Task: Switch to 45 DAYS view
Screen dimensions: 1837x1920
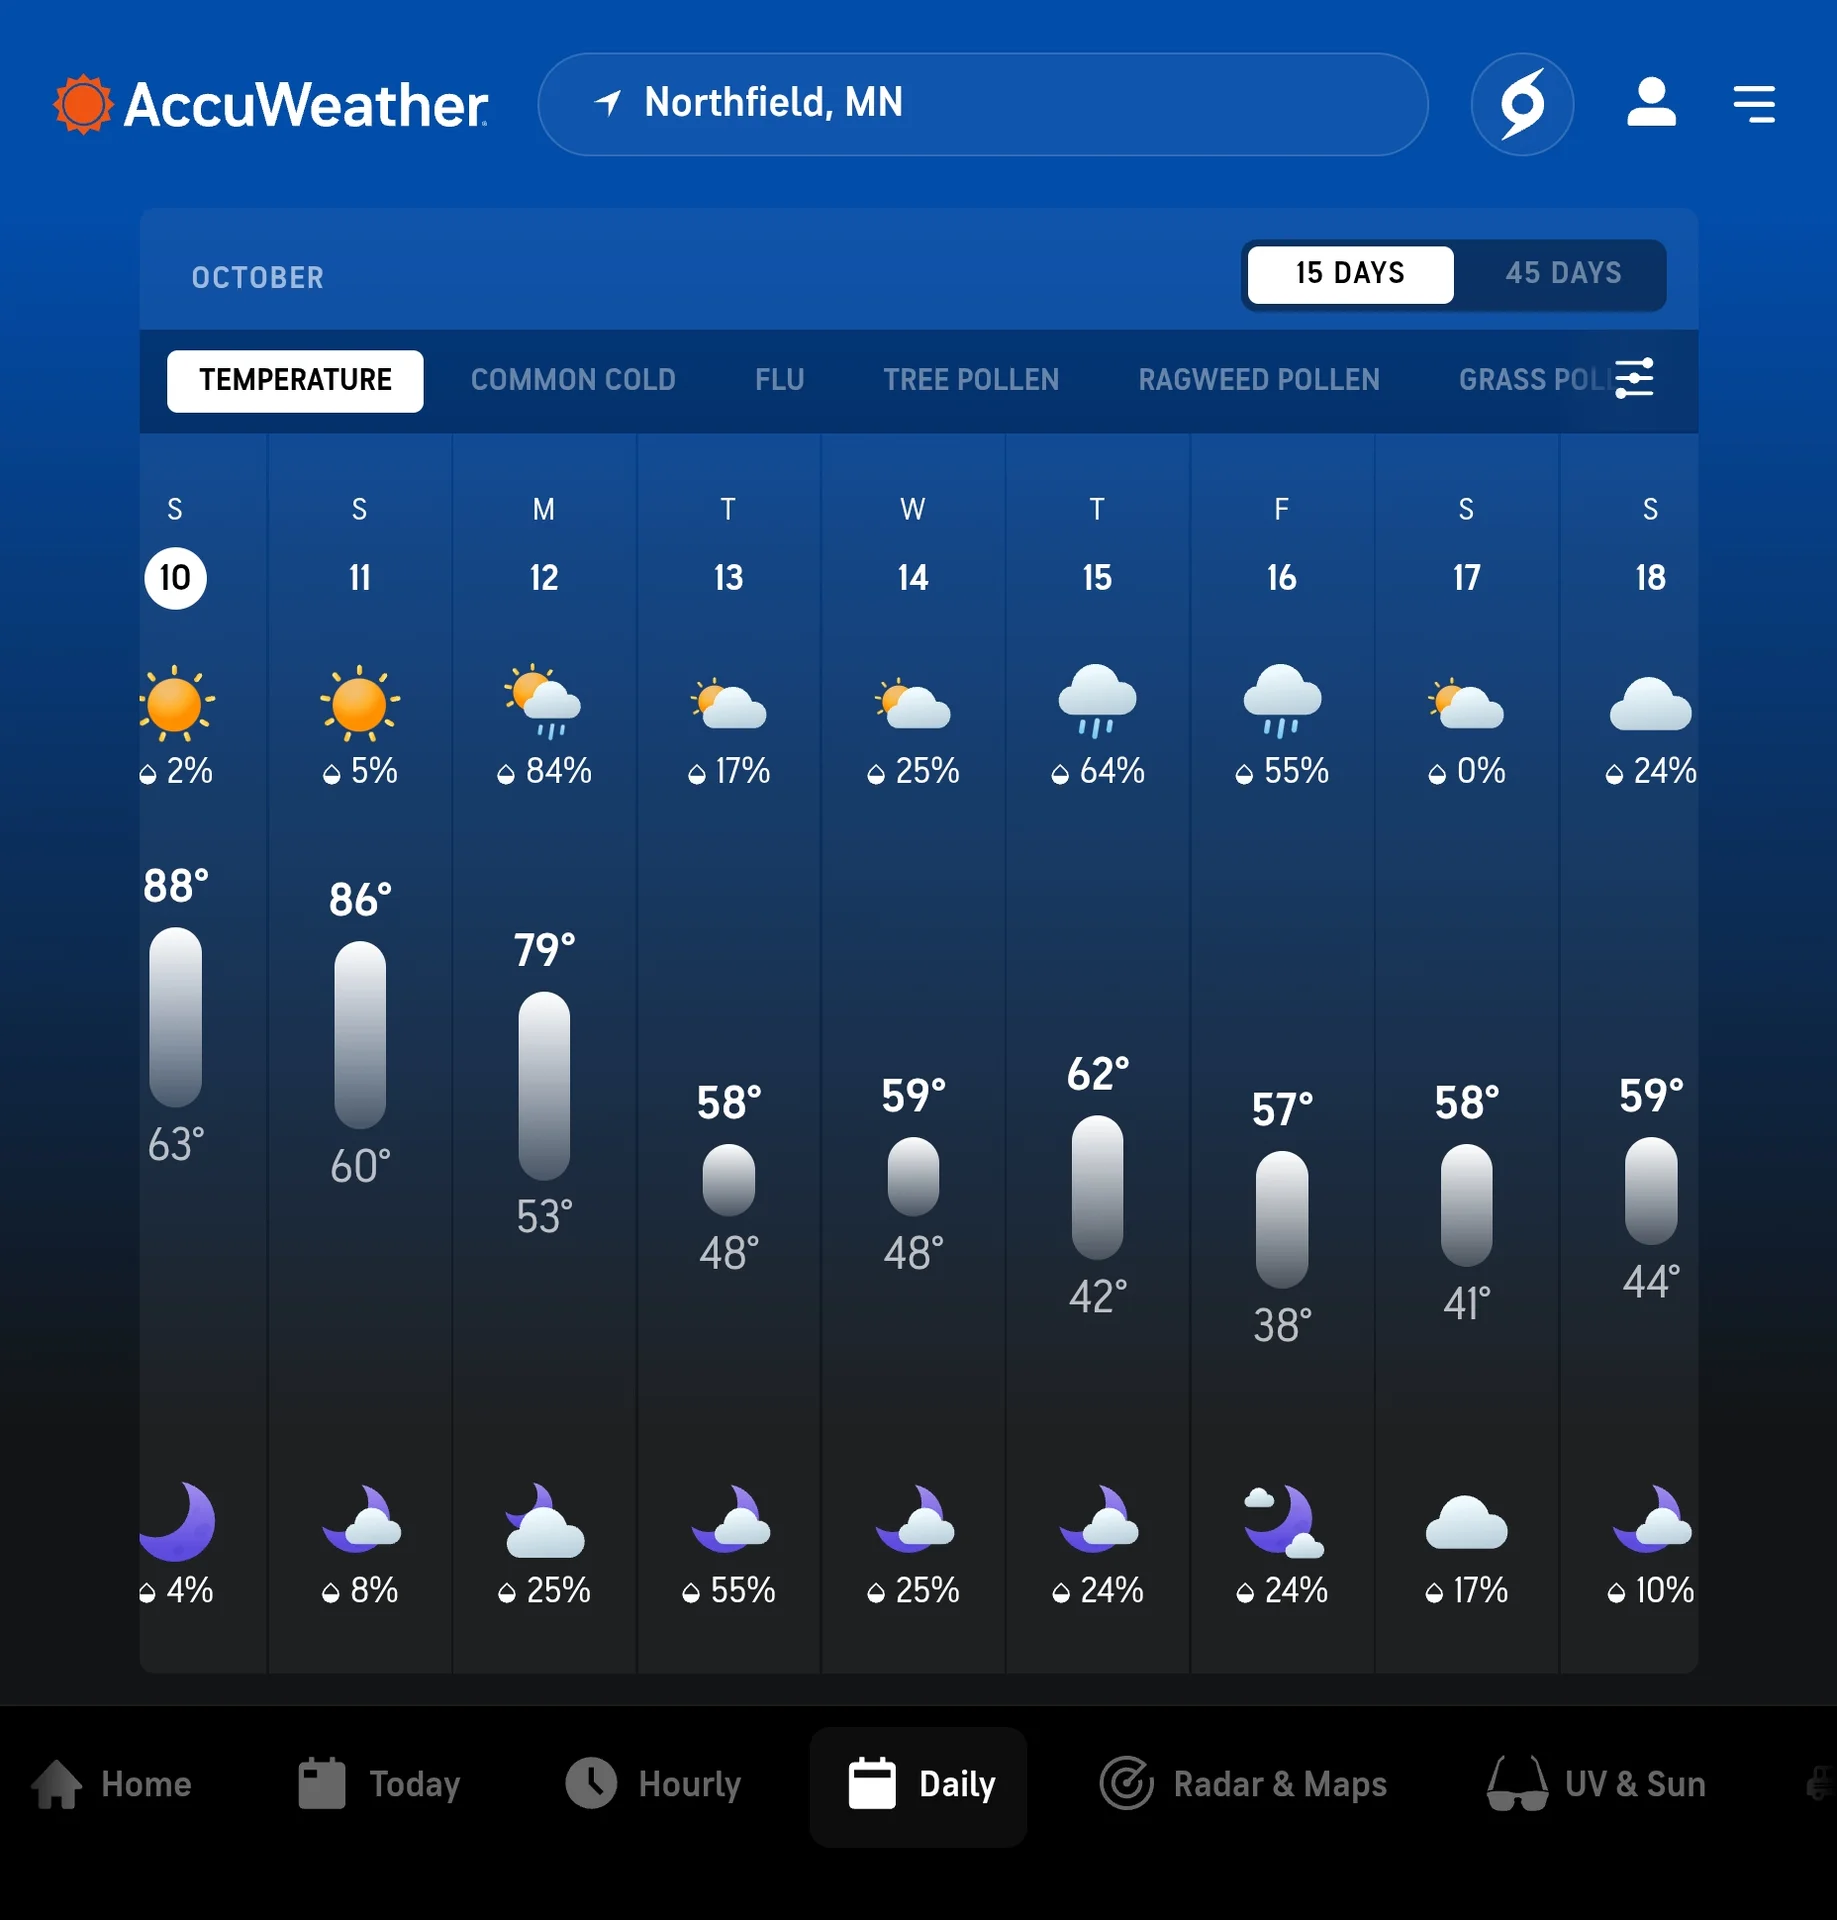Action: click(x=1563, y=274)
